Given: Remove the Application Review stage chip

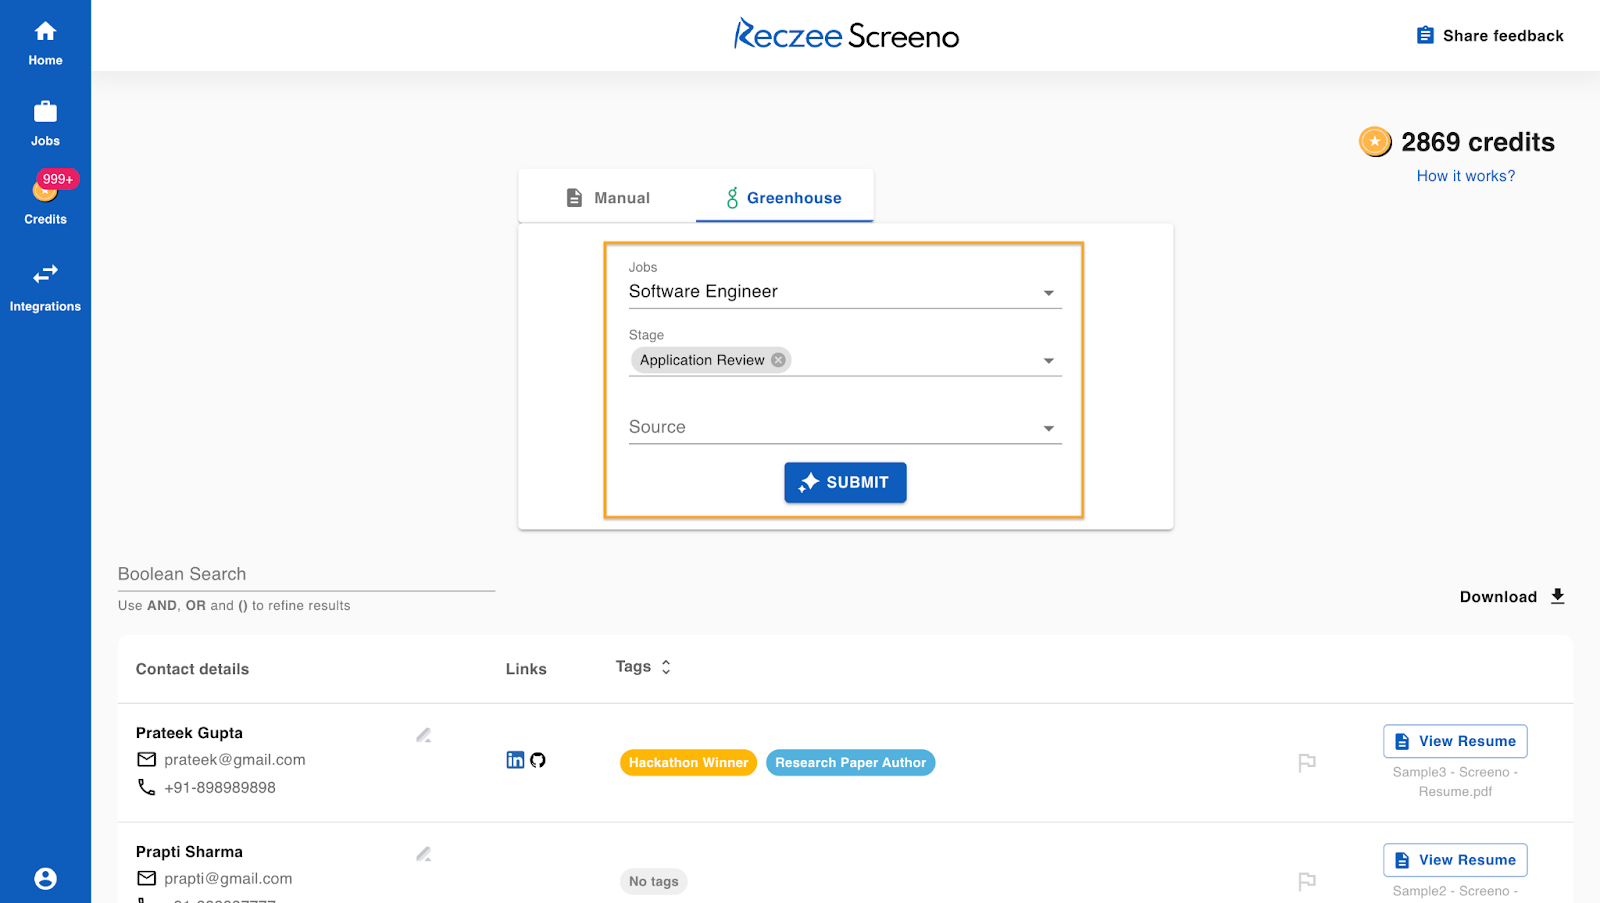Looking at the screenshot, I should click(778, 360).
